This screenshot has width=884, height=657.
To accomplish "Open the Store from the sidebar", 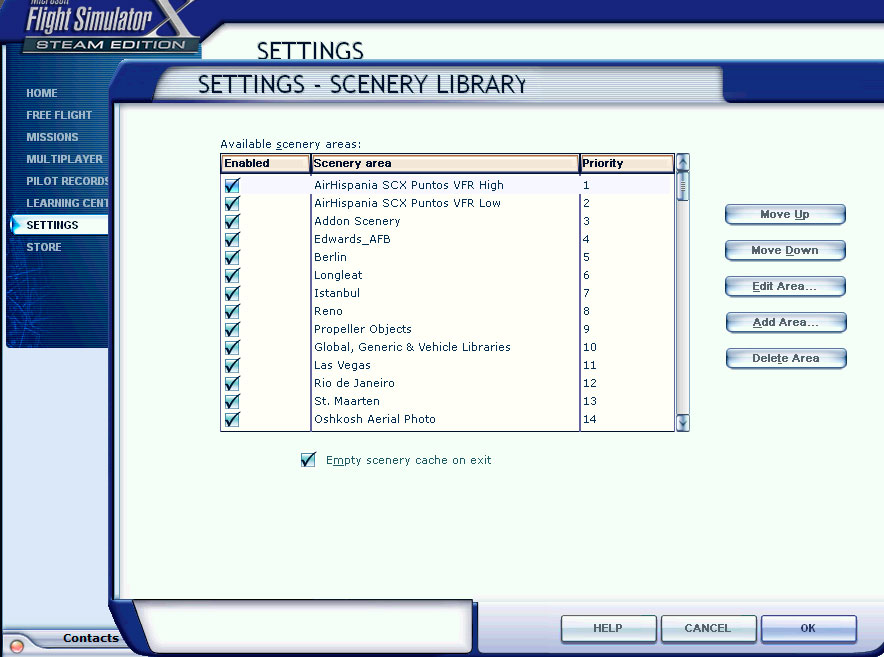I will point(44,247).
